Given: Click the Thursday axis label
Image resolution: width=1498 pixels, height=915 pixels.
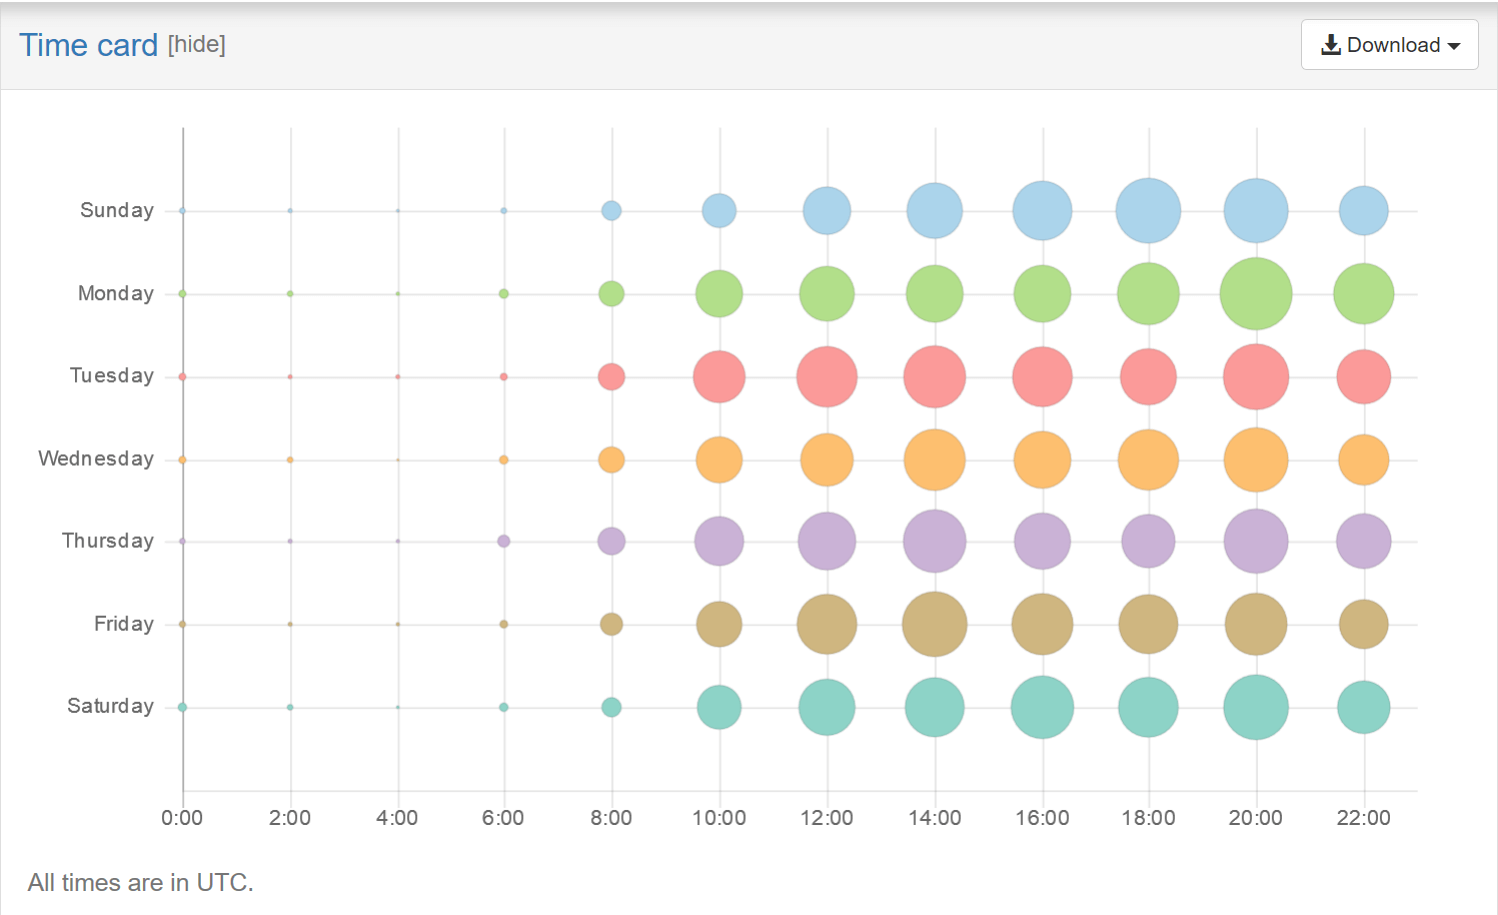Looking at the screenshot, I should (x=108, y=541).
